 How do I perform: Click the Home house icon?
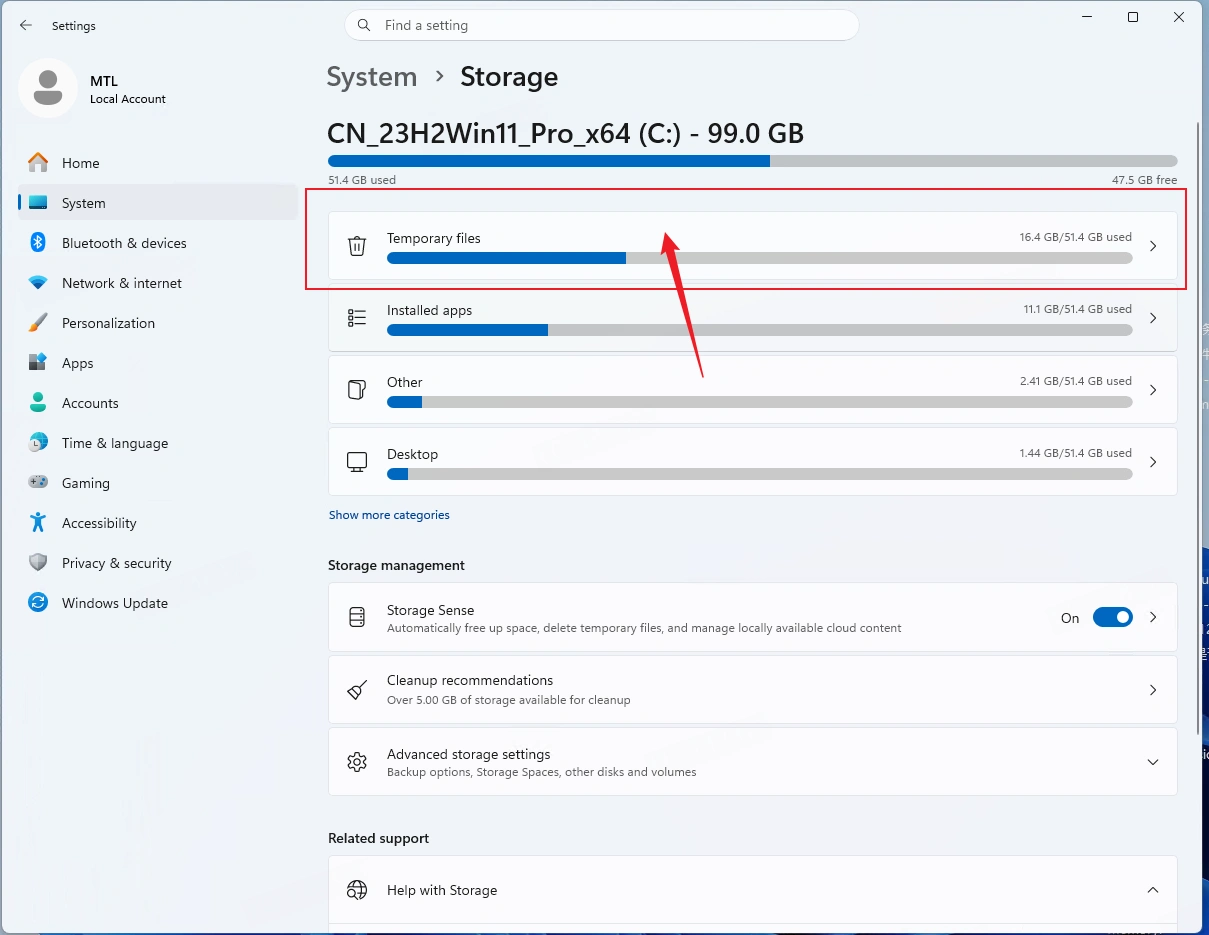(38, 163)
